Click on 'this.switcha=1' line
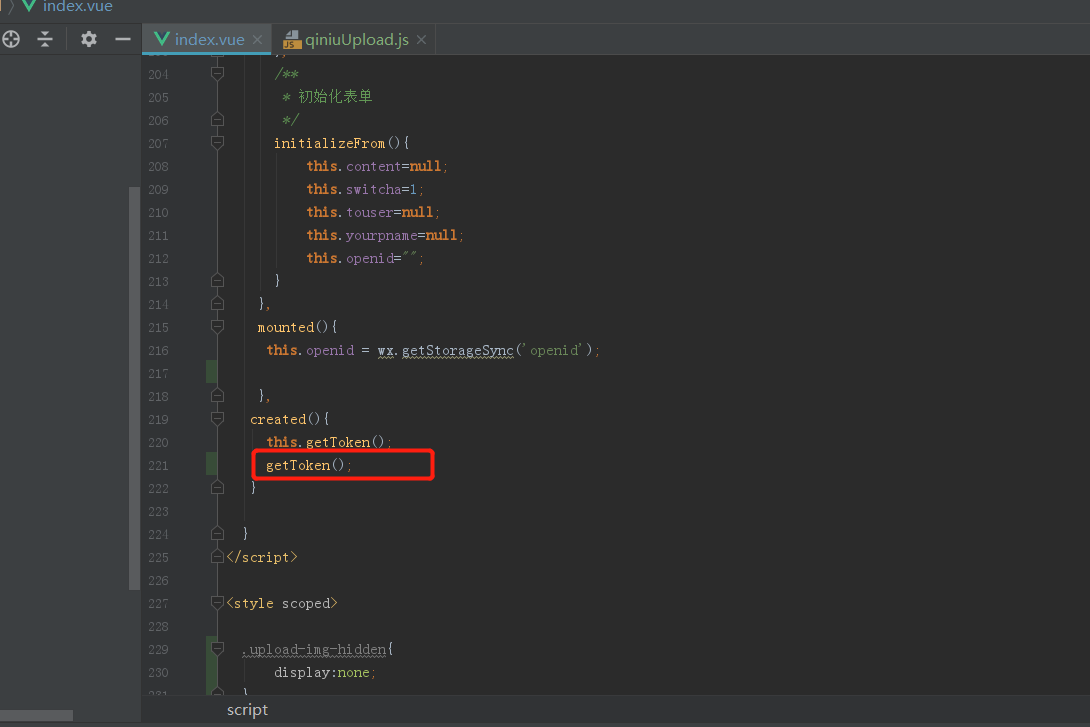The image size is (1090, 727). (x=365, y=189)
